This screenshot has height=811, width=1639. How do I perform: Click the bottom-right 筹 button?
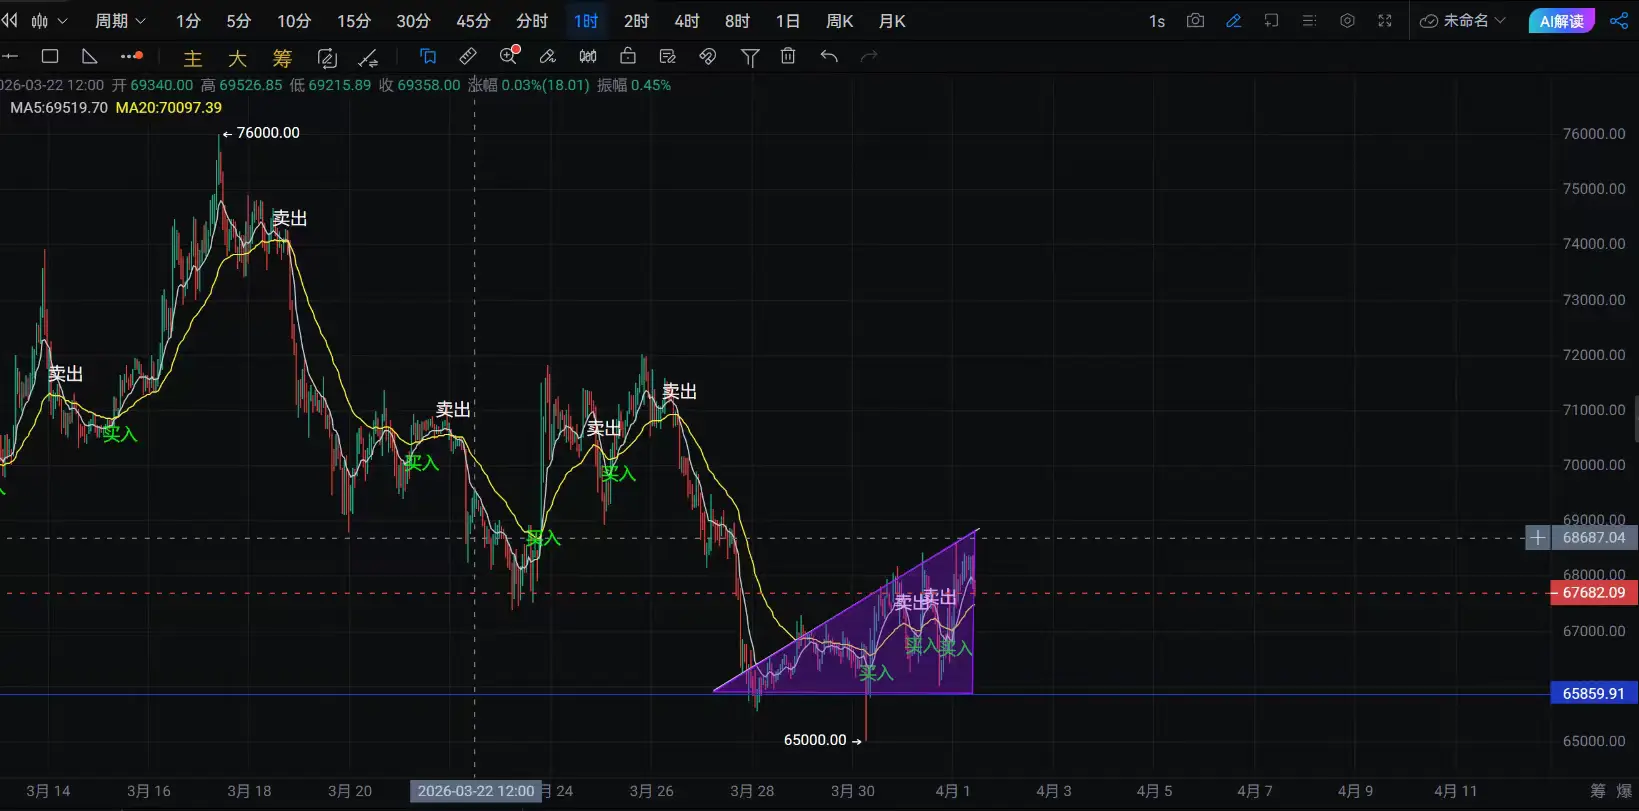[x=1598, y=791]
